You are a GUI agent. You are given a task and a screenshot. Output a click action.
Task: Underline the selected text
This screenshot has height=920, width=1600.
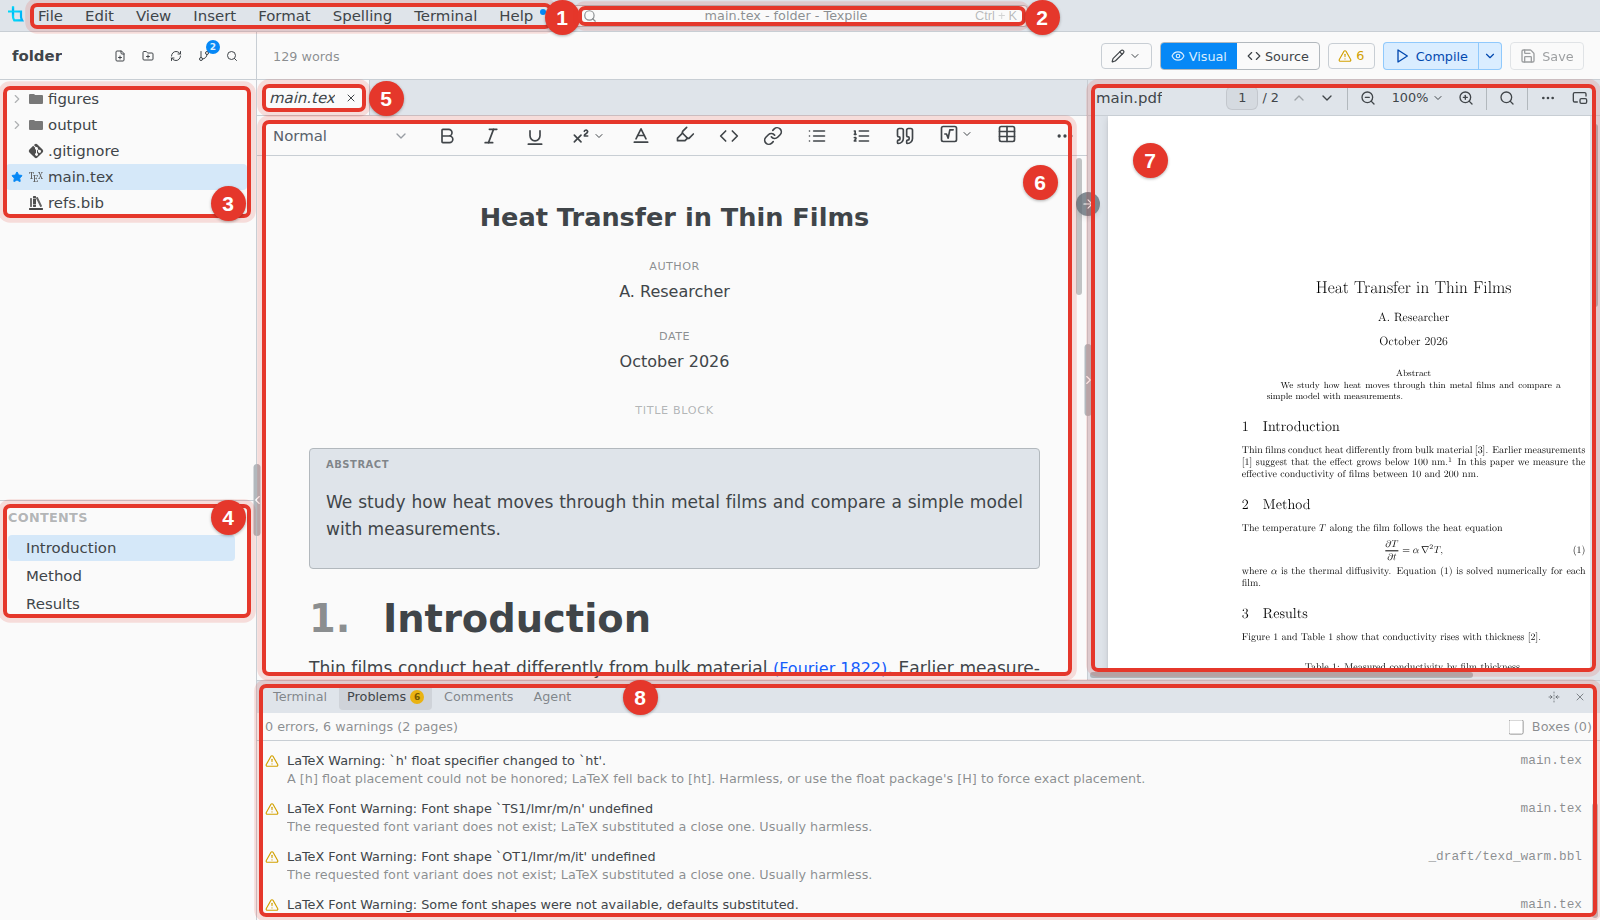pyautogui.click(x=535, y=136)
